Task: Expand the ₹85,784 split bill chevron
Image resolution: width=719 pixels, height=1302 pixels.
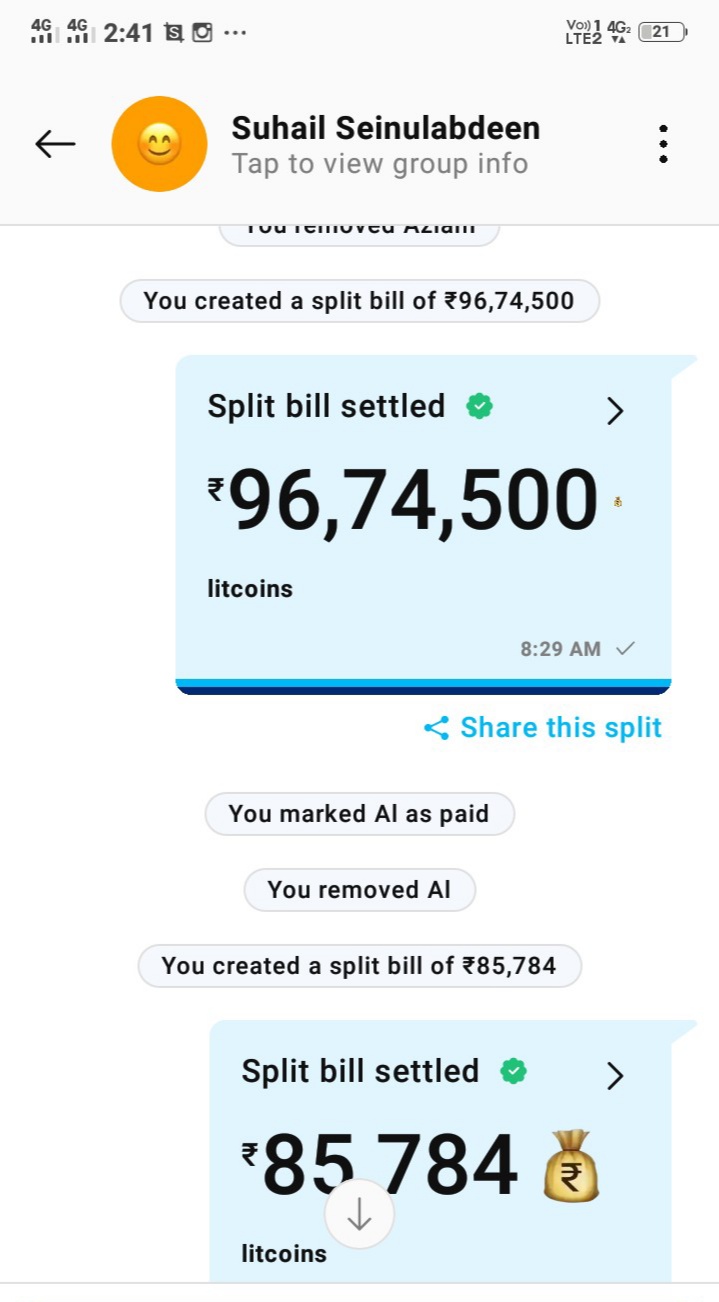Action: (615, 1075)
